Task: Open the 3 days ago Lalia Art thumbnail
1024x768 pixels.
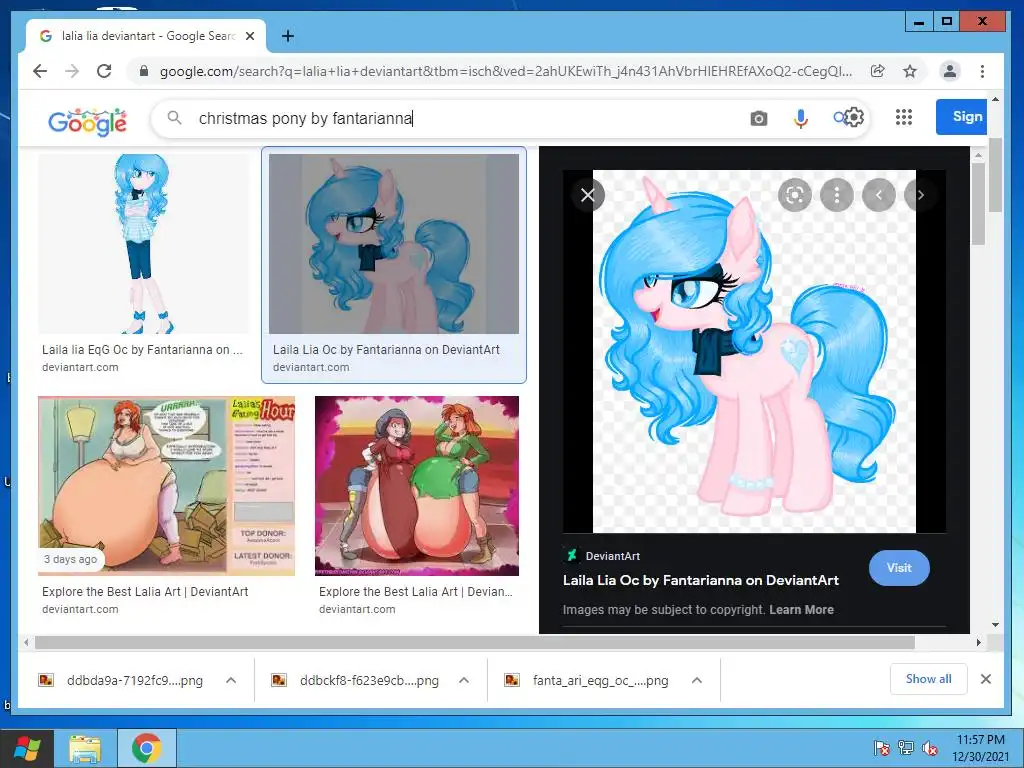Action: click(x=167, y=486)
